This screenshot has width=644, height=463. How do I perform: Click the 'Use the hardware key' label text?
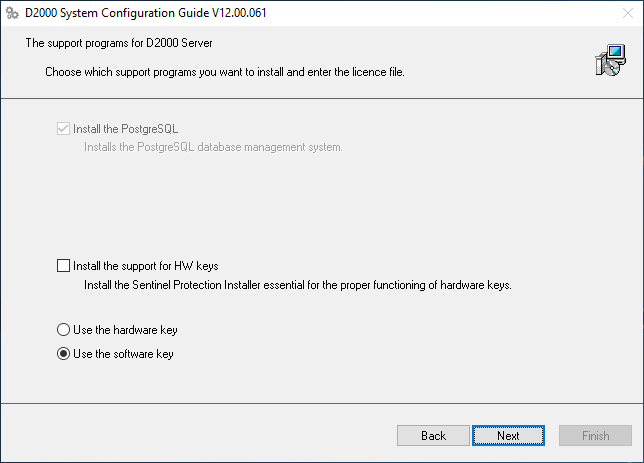point(125,330)
